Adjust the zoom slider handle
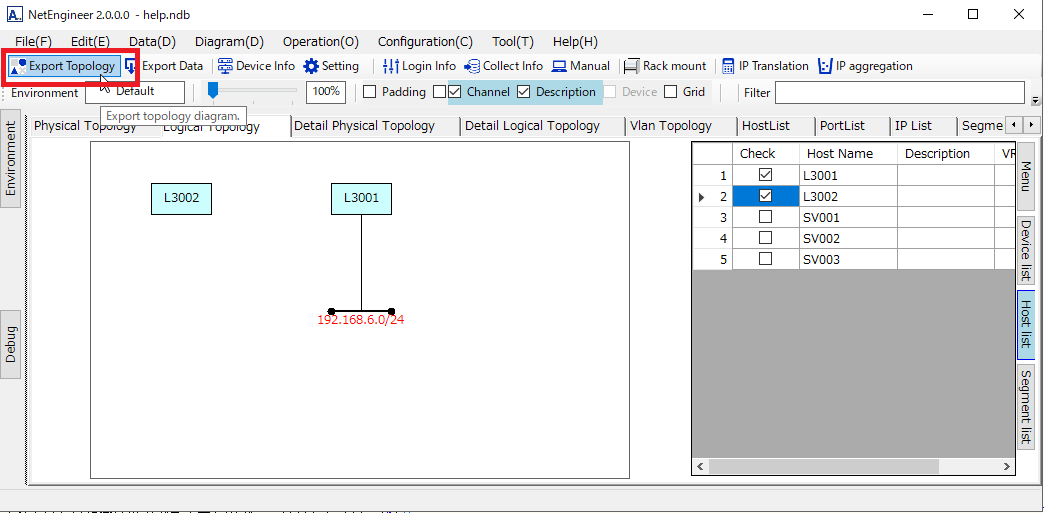 pyautogui.click(x=213, y=91)
